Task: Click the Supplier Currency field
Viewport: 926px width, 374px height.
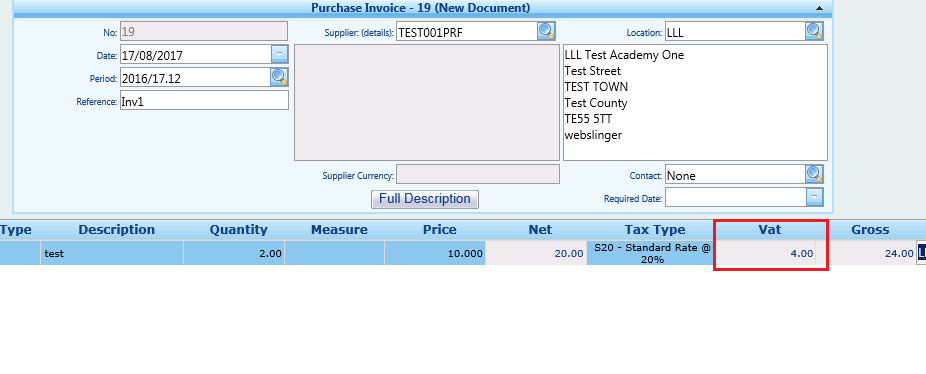Action: [478, 174]
